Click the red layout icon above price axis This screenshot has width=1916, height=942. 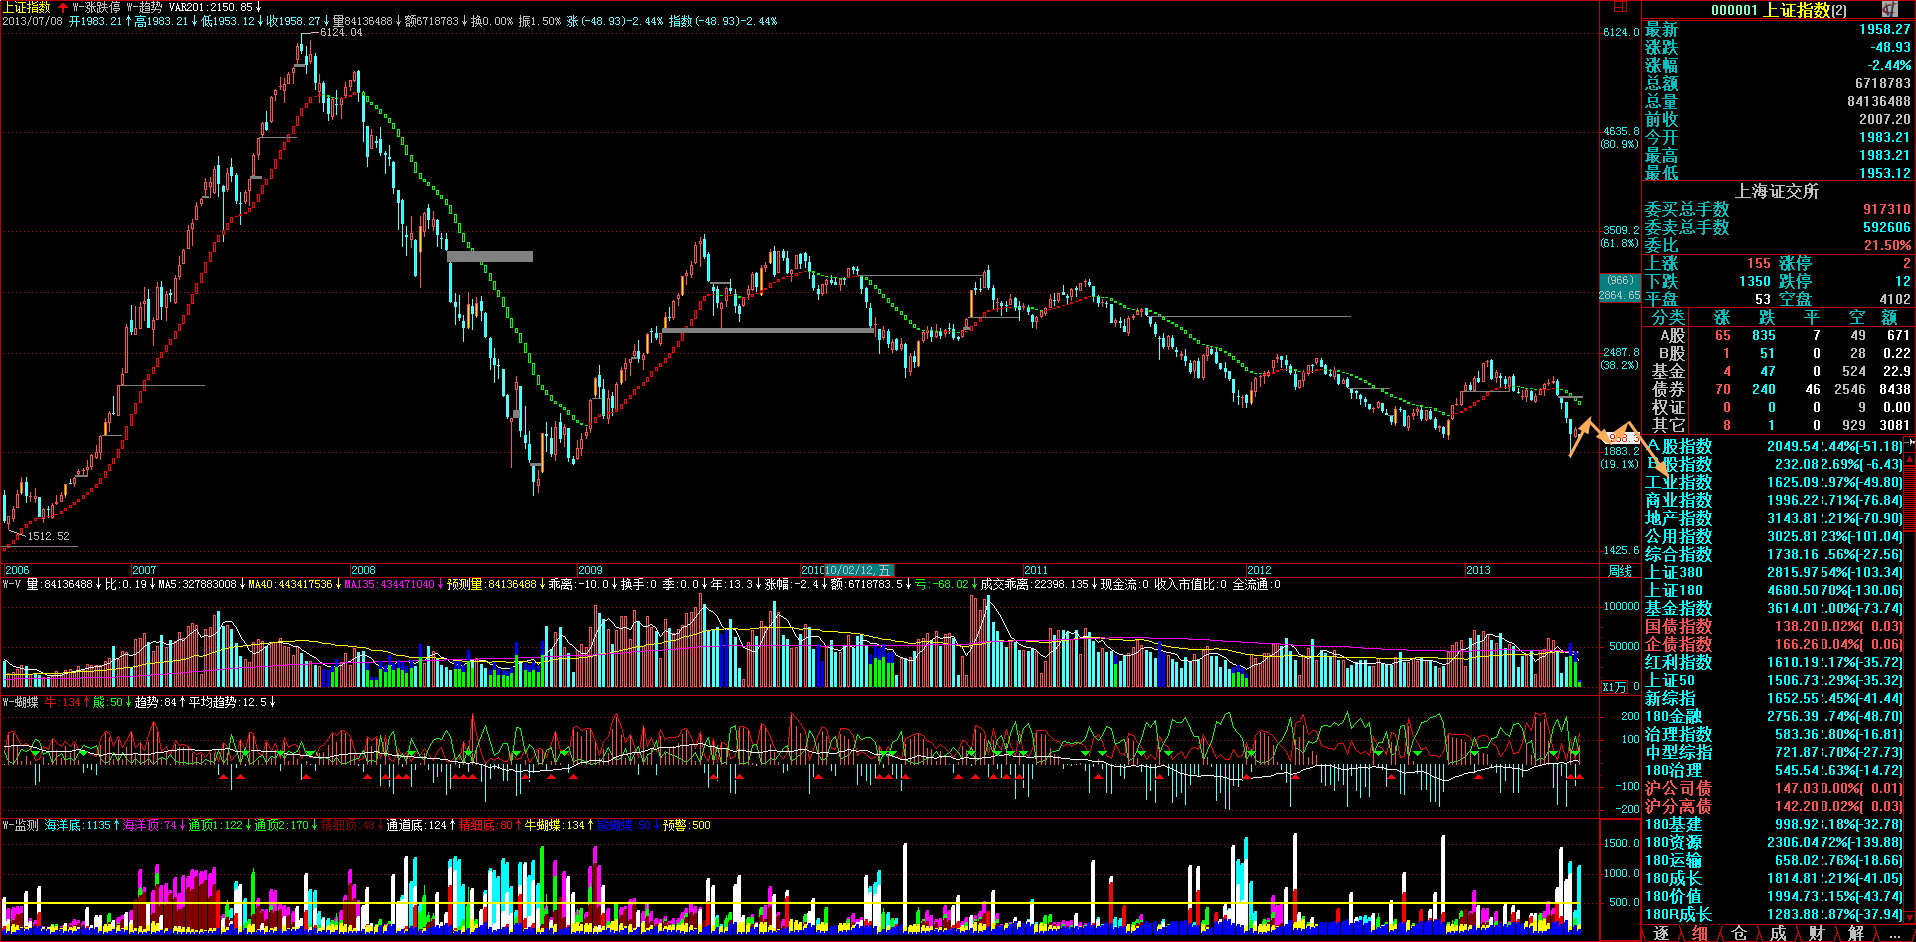(1620, 8)
